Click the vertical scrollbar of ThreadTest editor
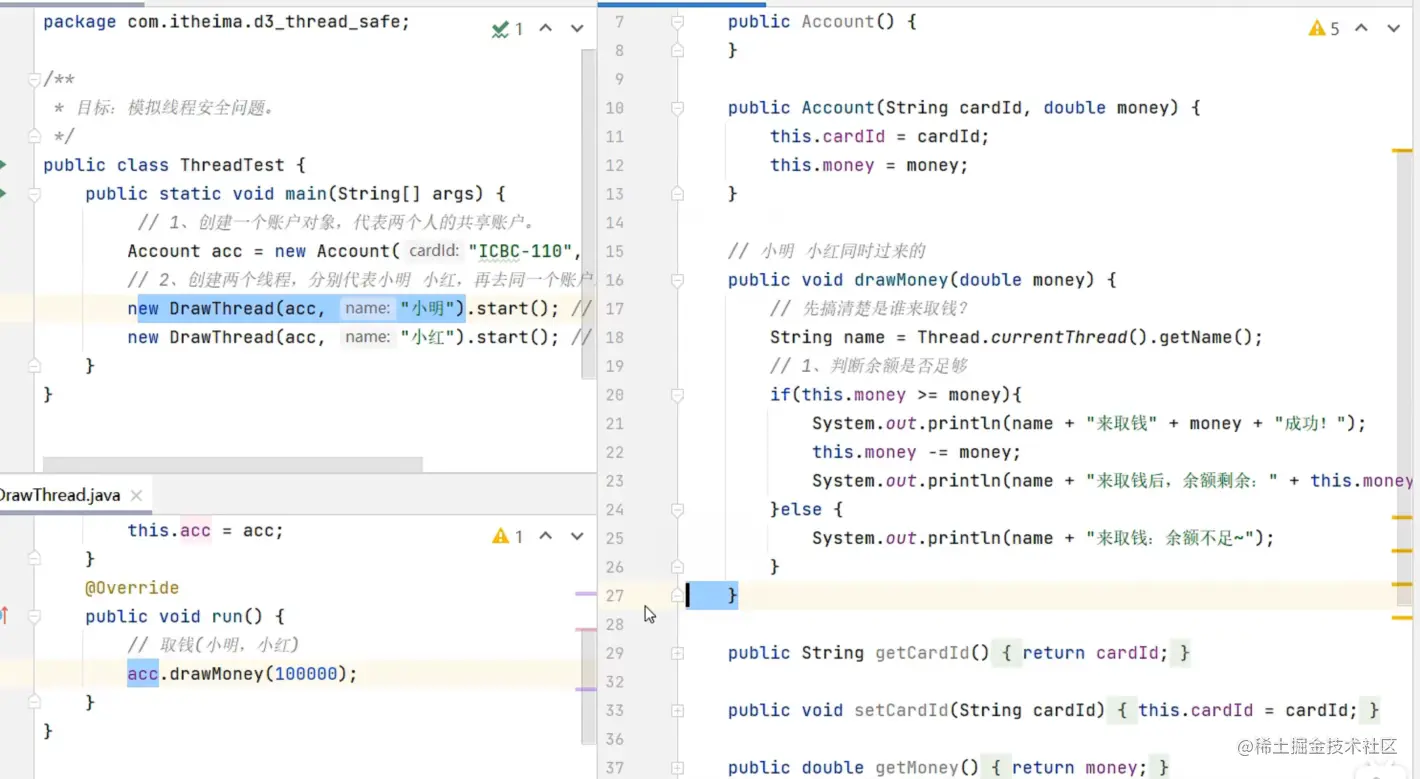This screenshot has height=779, width=1420. point(589,215)
